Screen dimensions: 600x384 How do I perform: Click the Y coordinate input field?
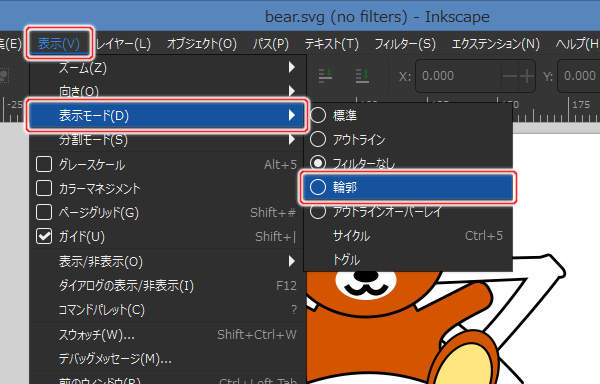(579, 76)
